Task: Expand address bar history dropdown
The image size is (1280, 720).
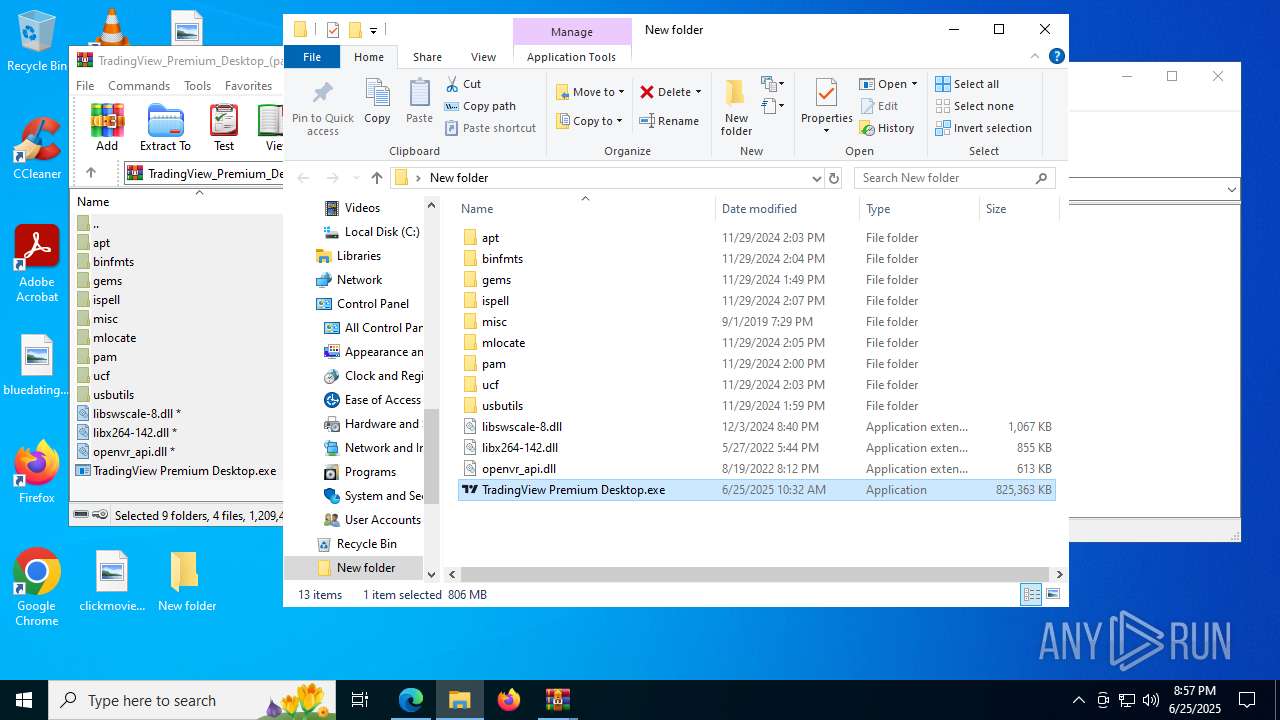Action: pos(817,178)
